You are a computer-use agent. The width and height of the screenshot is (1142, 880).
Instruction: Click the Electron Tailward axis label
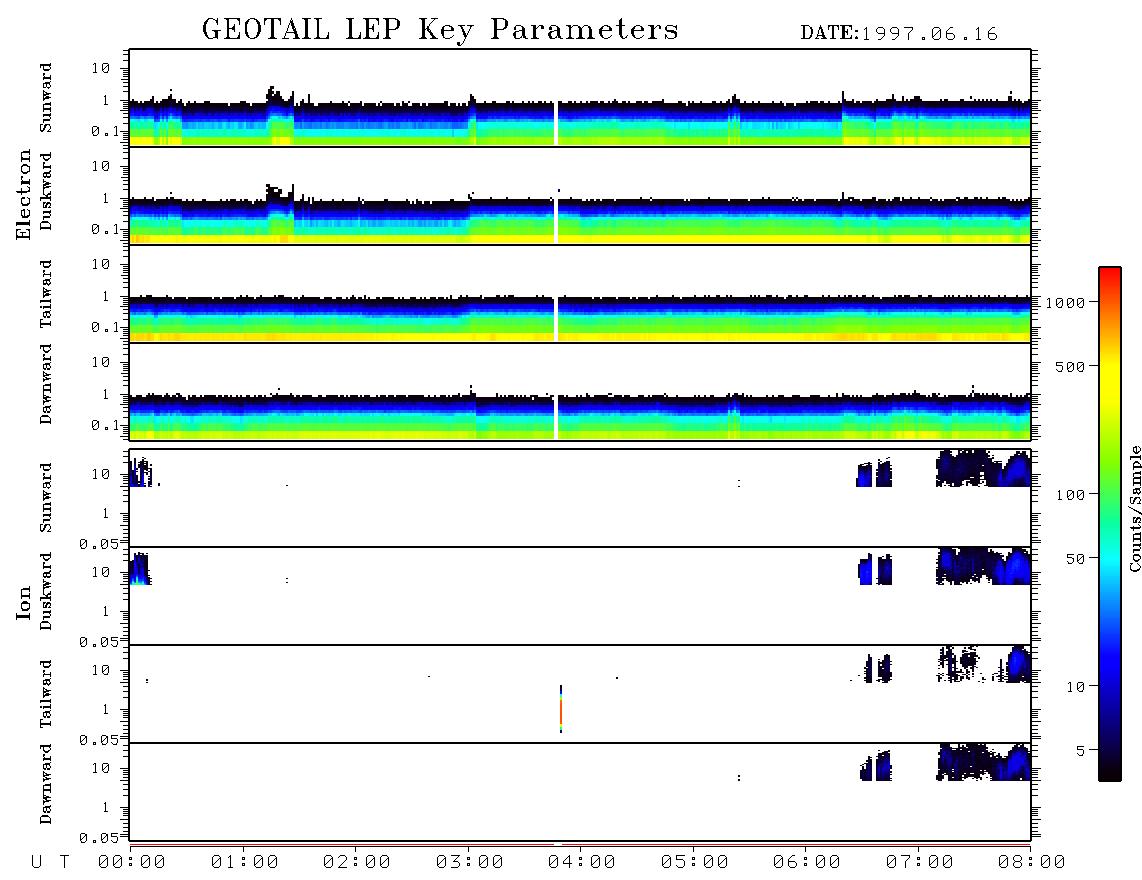click(x=45, y=294)
